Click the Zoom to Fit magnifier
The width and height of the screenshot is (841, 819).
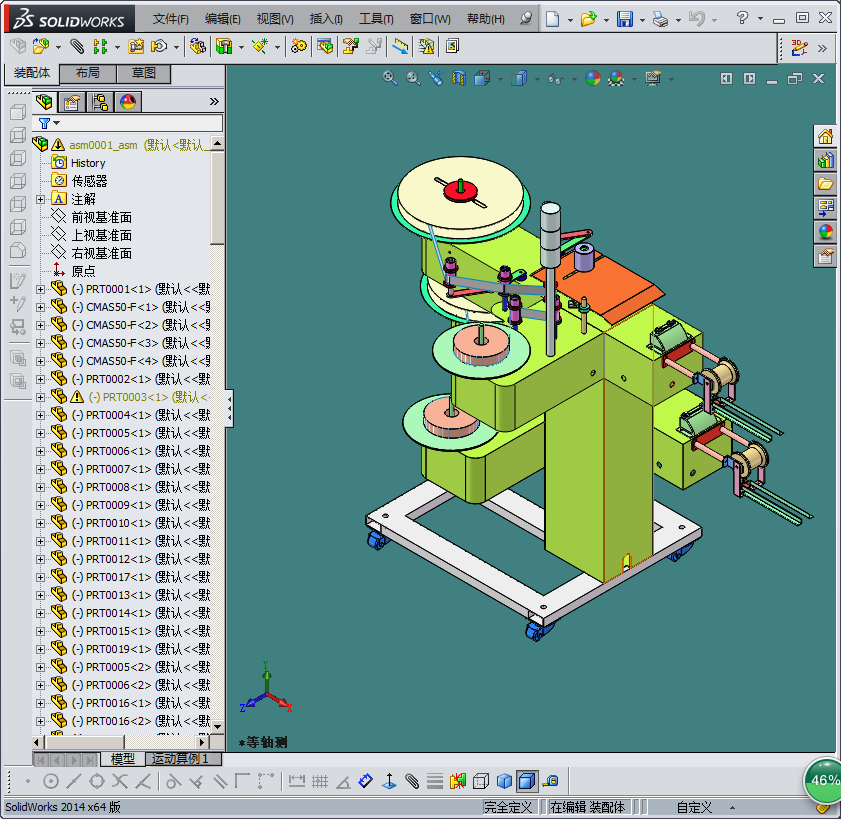tap(390, 78)
